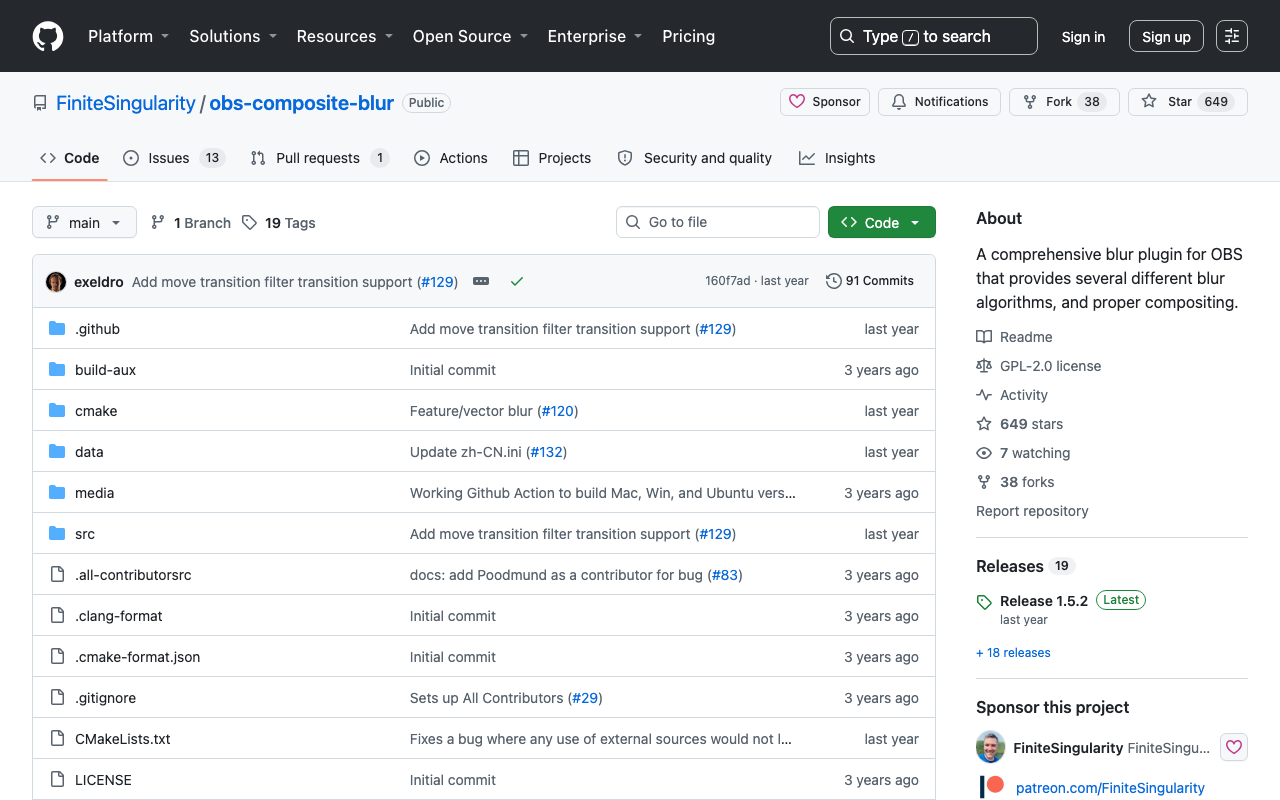This screenshot has width=1280, height=800.
Task: Switch to the Pull requests tab
Action: click(x=319, y=158)
